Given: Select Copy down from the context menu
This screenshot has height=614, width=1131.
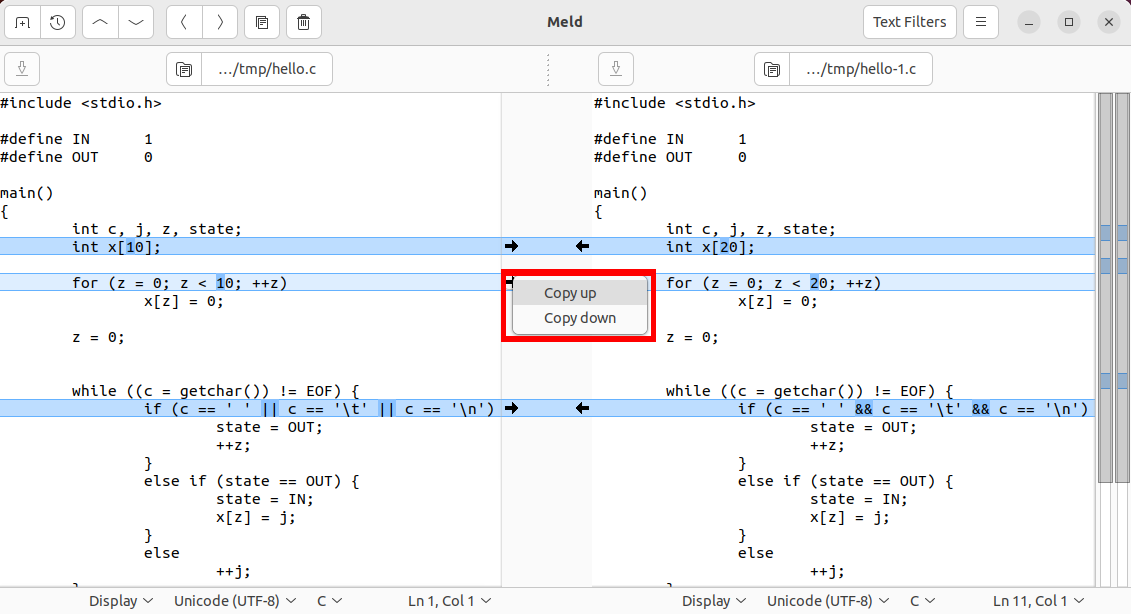Looking at the screenshot, I should [x=579, y=318].
